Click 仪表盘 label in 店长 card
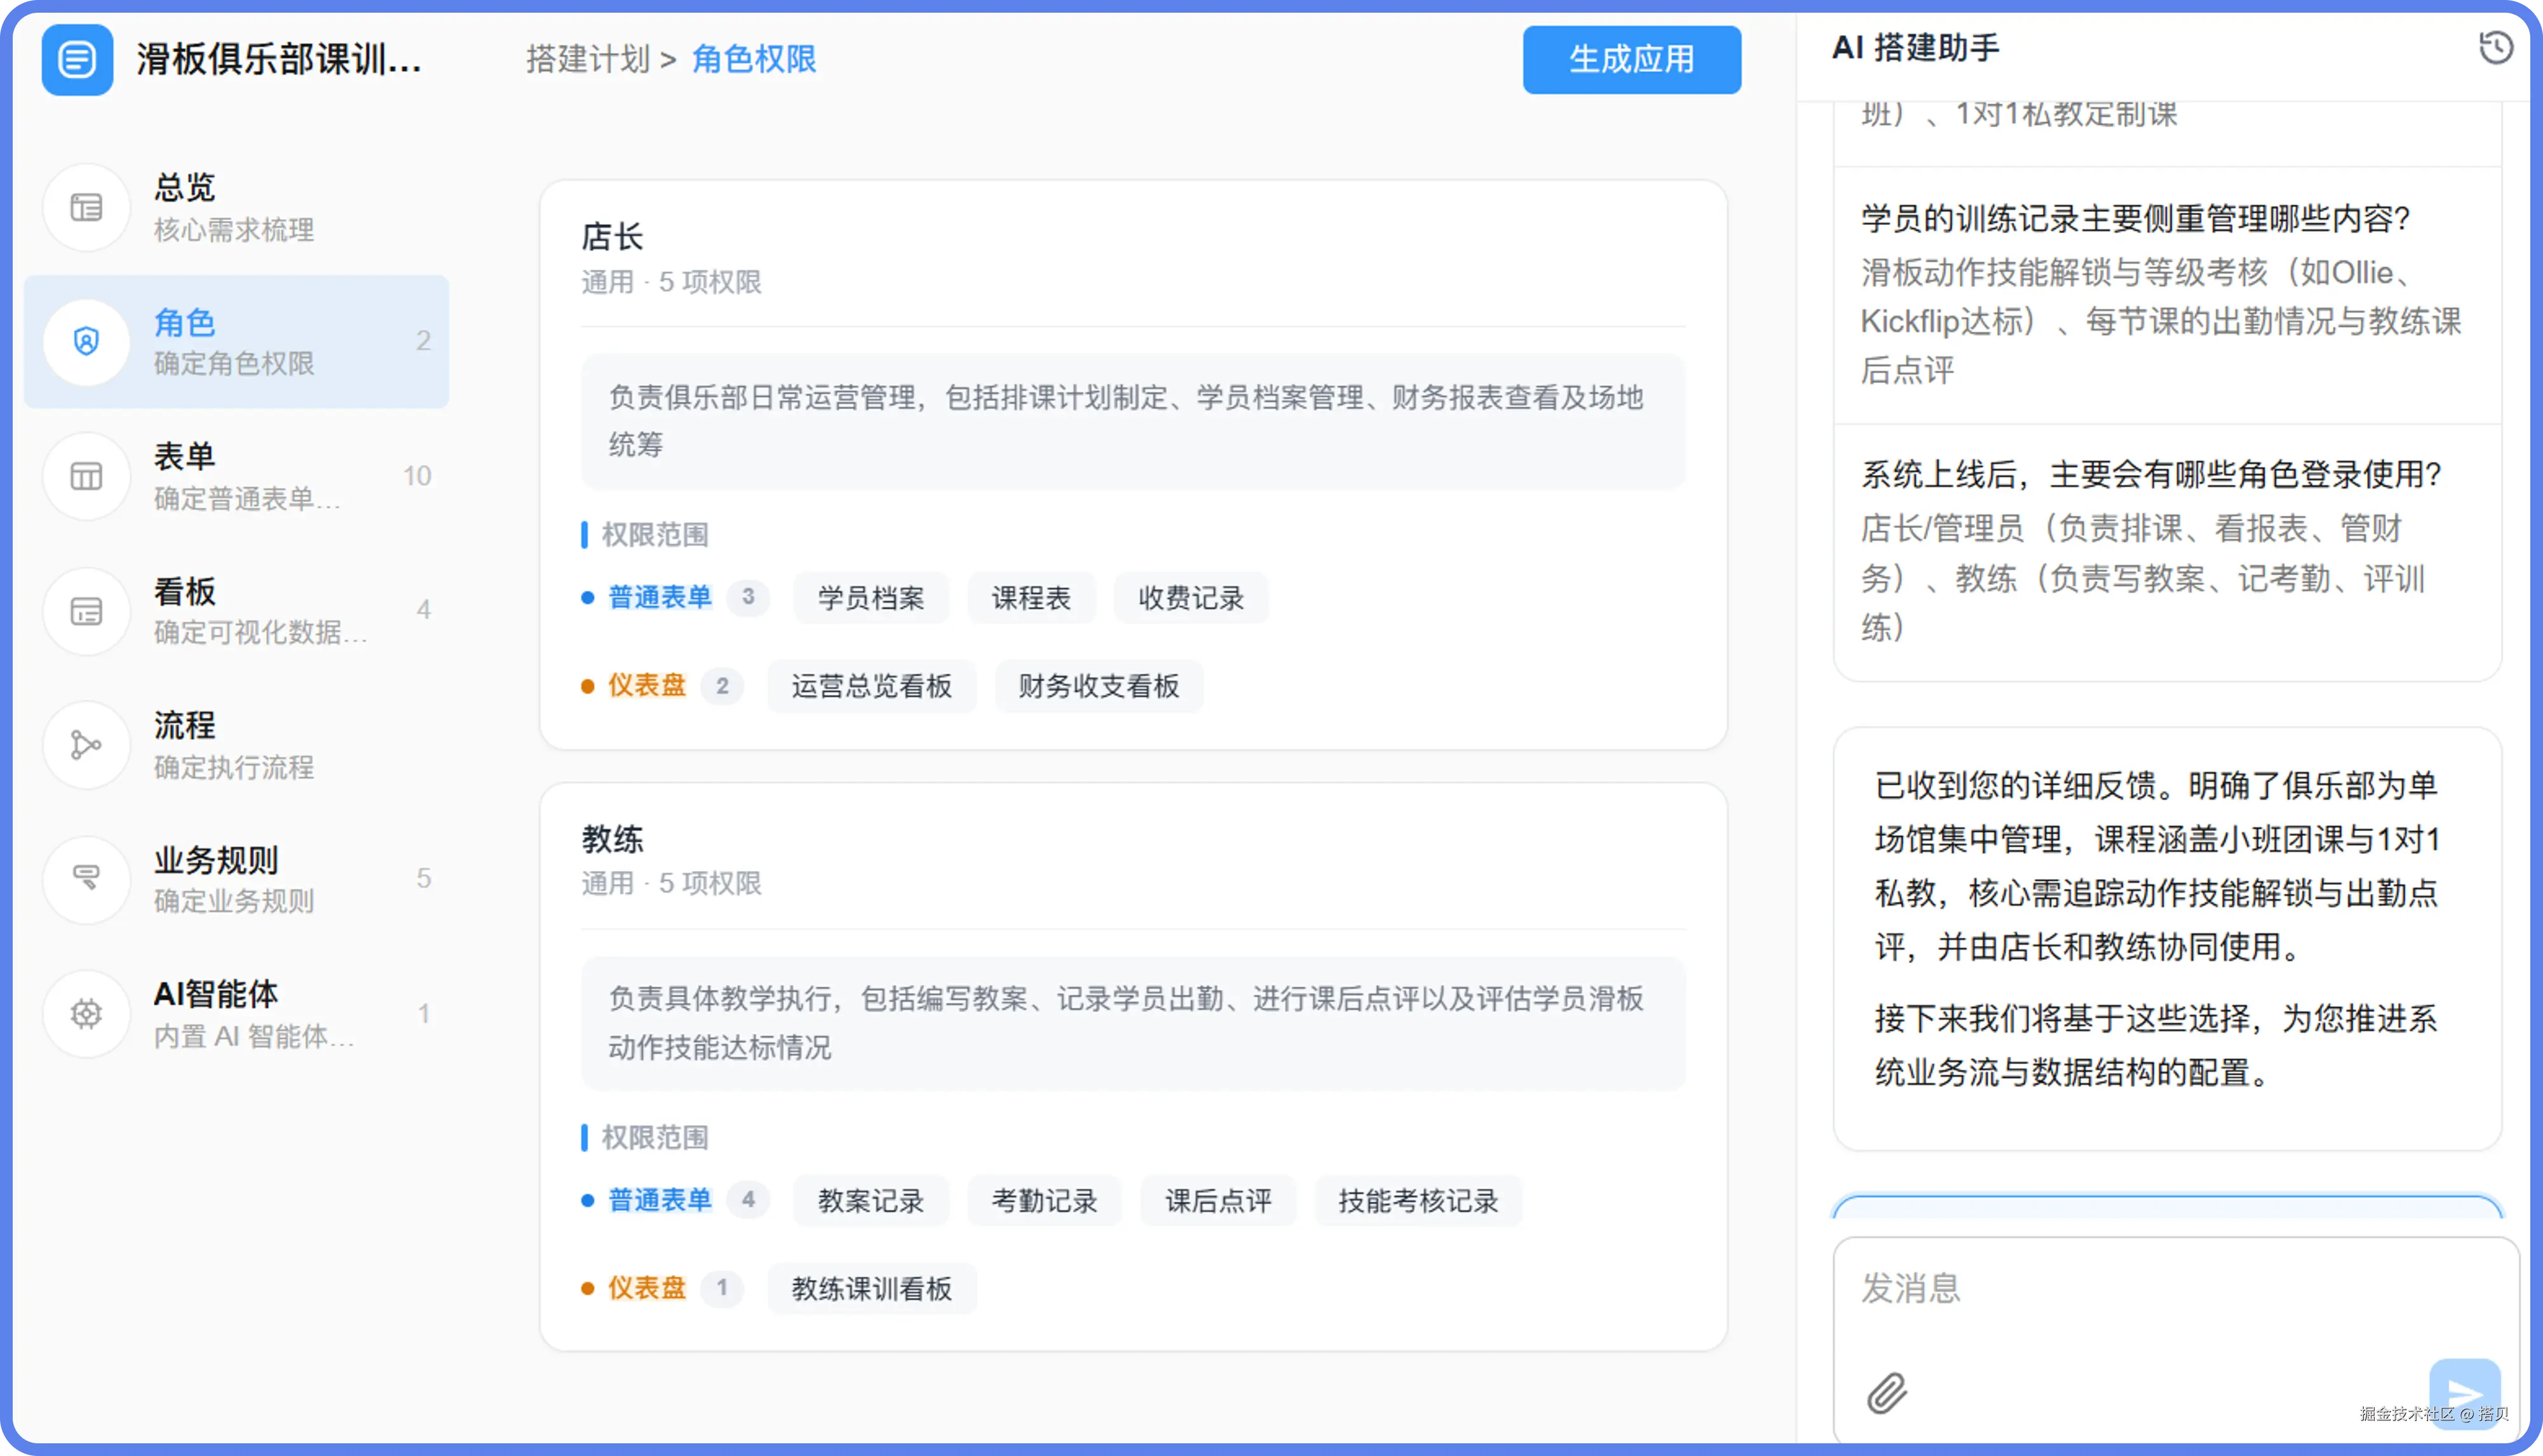Image resolution: width=2543 pixels, height=1456 pixels. tap(647, 686)
